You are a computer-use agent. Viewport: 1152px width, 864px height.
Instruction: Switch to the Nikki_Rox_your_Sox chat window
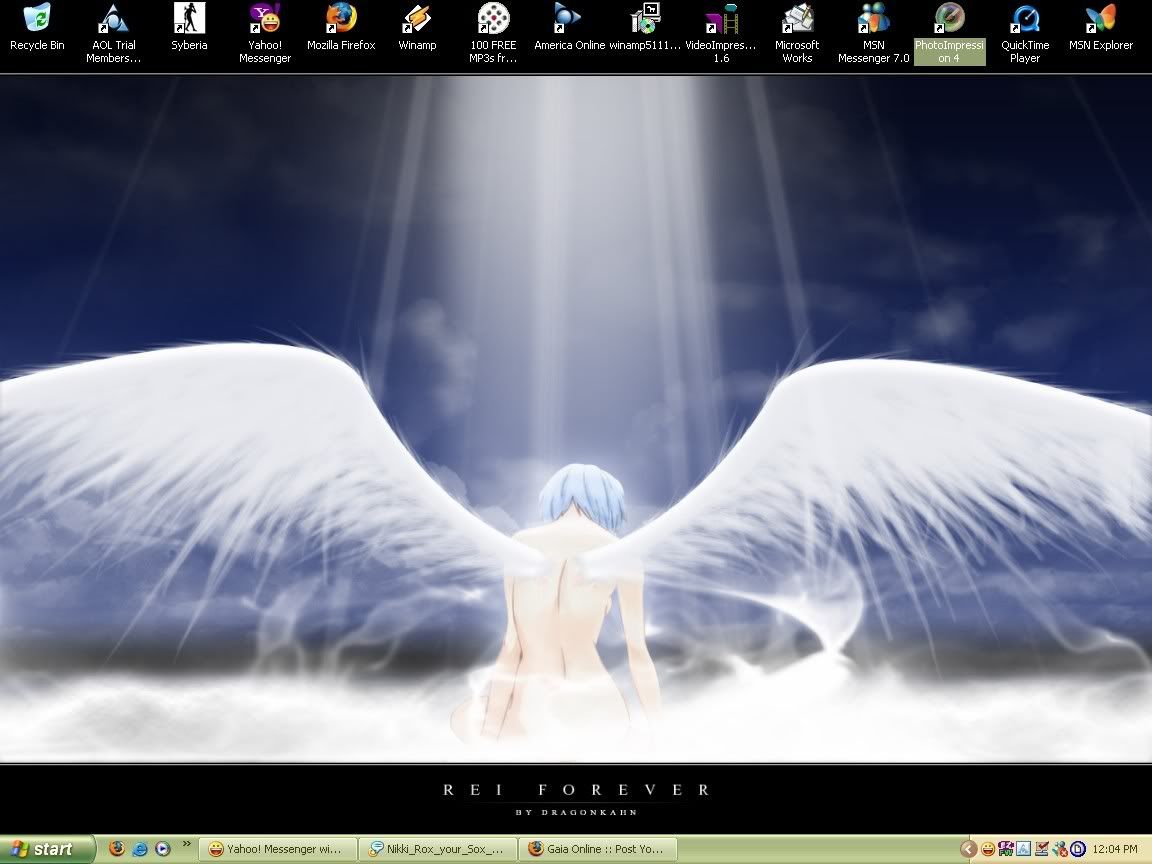tap(438, 849)
